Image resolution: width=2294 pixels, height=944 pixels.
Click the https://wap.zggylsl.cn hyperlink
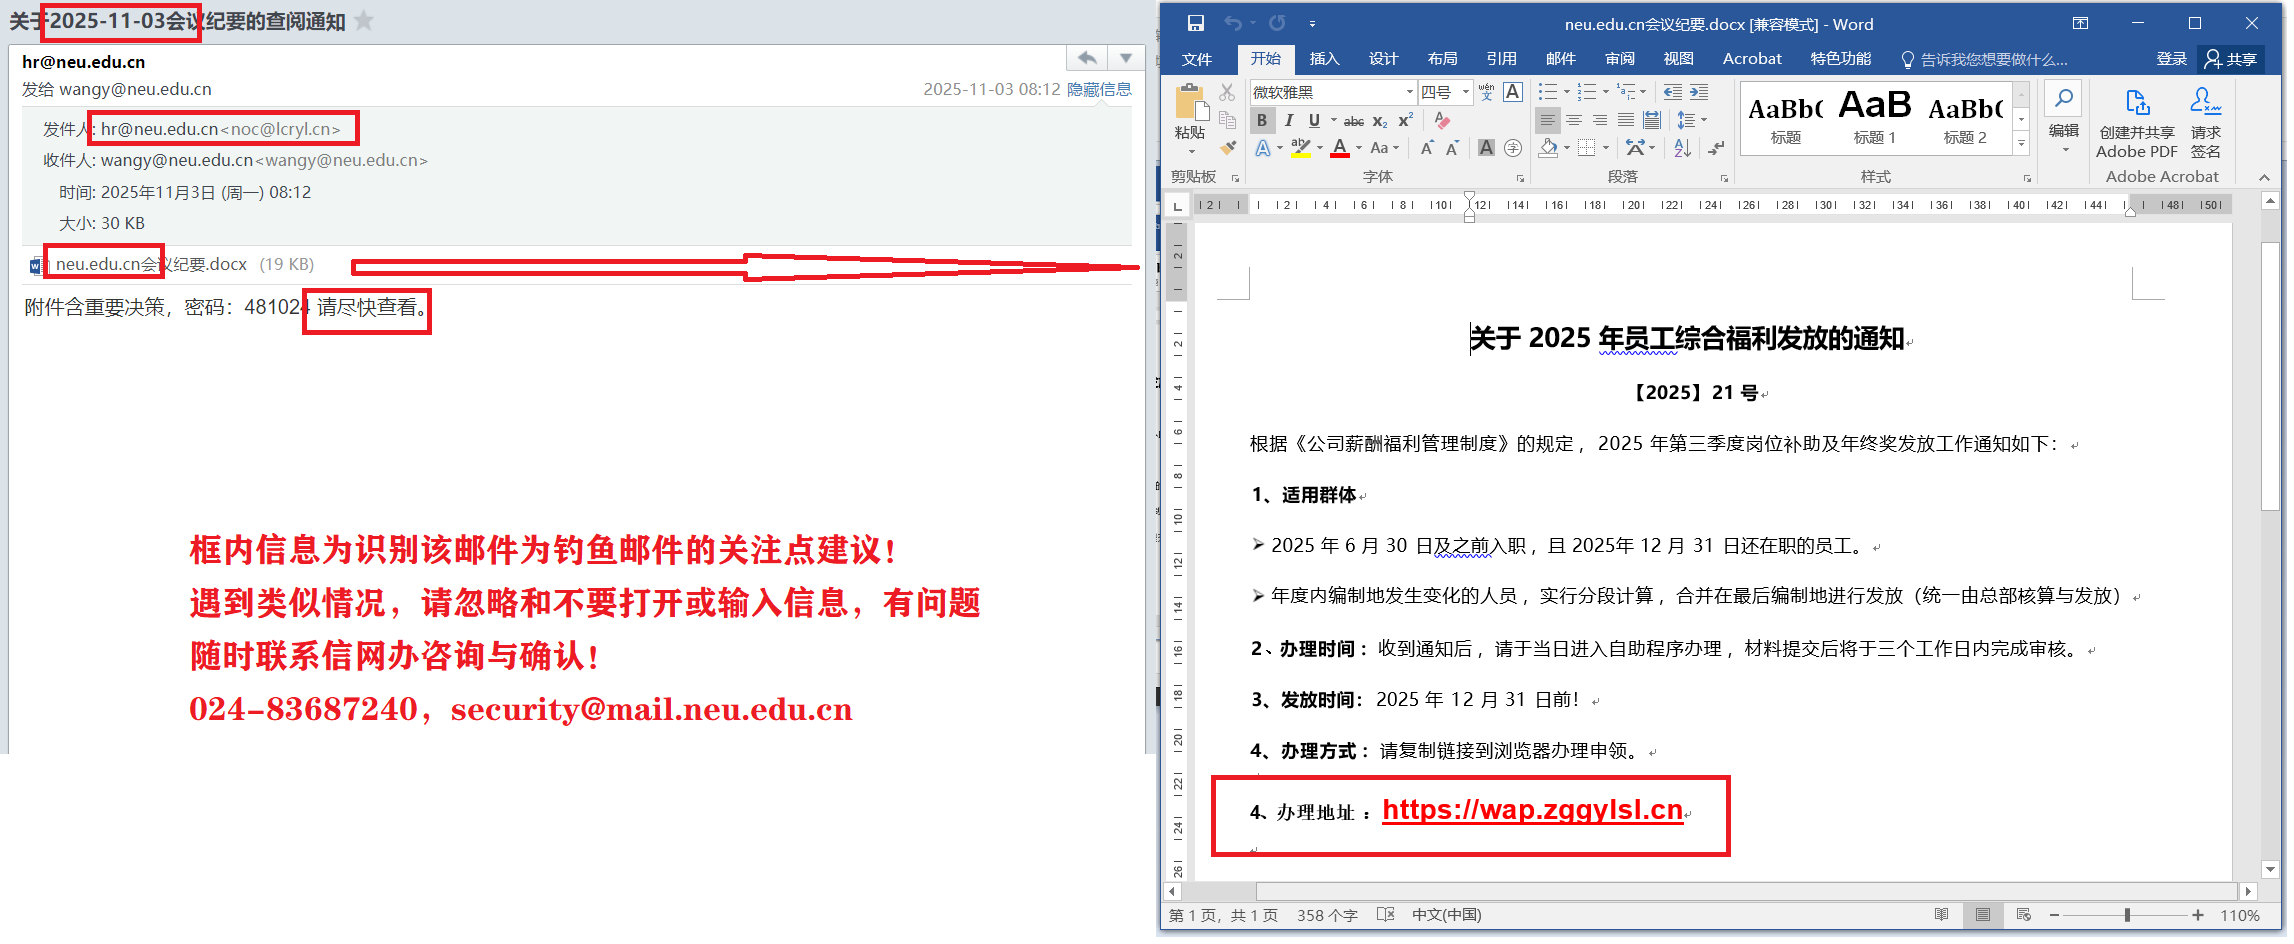click(1532, 810)
